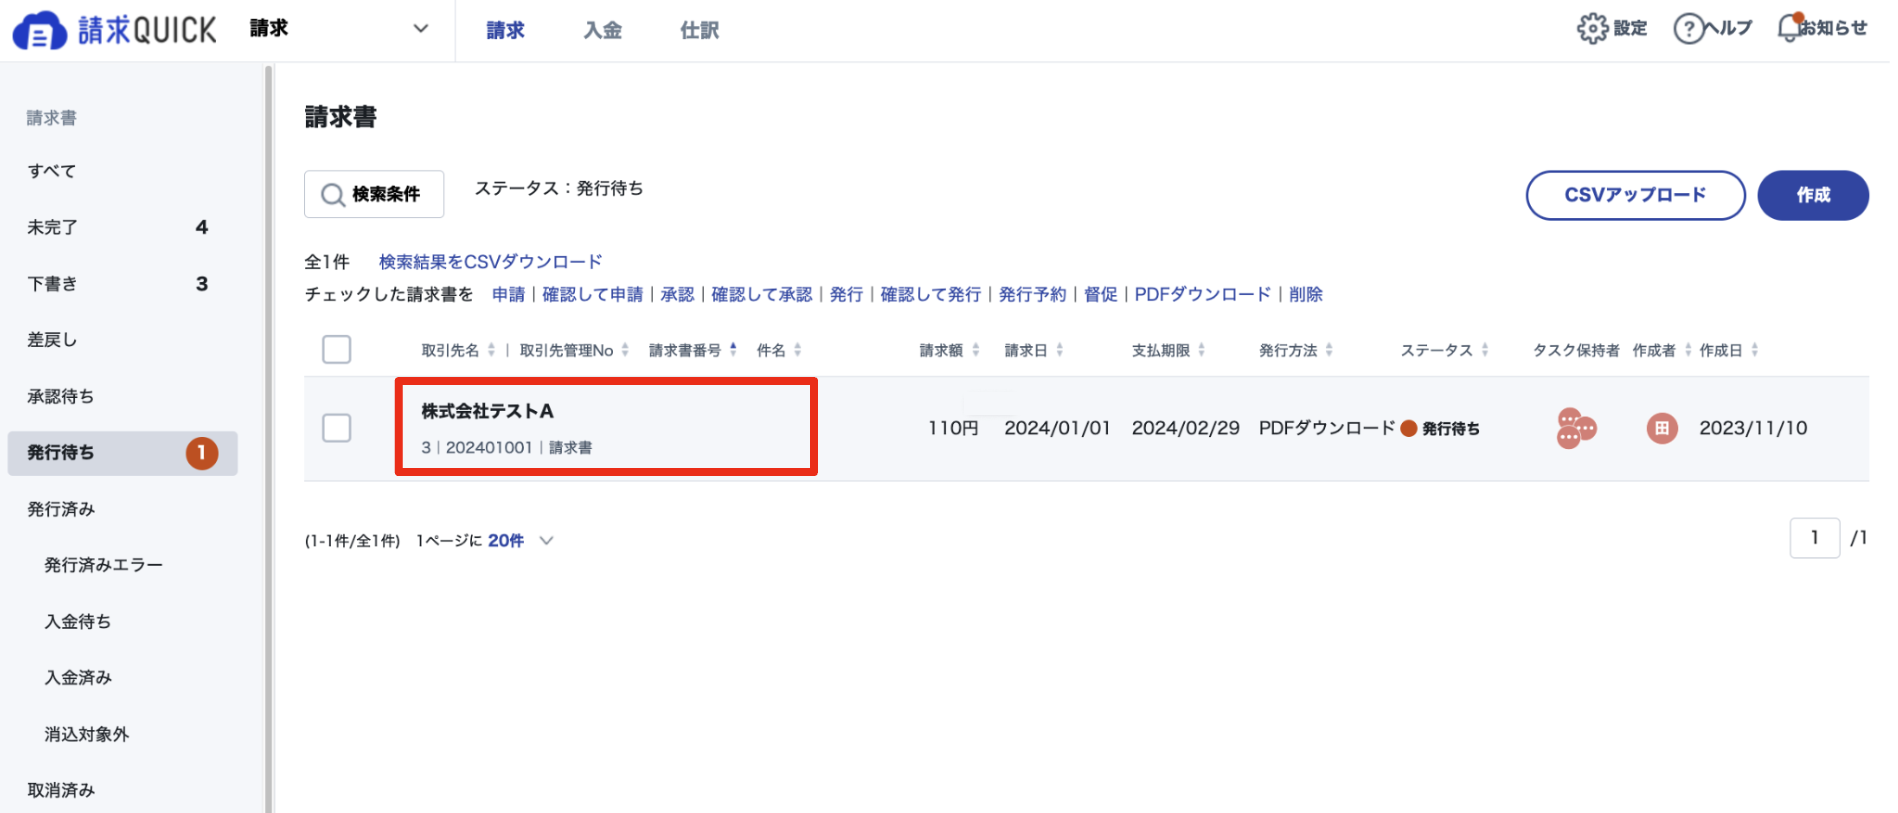This screenshot has width=1898, height=813.
Task: Open the 設定 gear icon
Action: [1592, 29]
